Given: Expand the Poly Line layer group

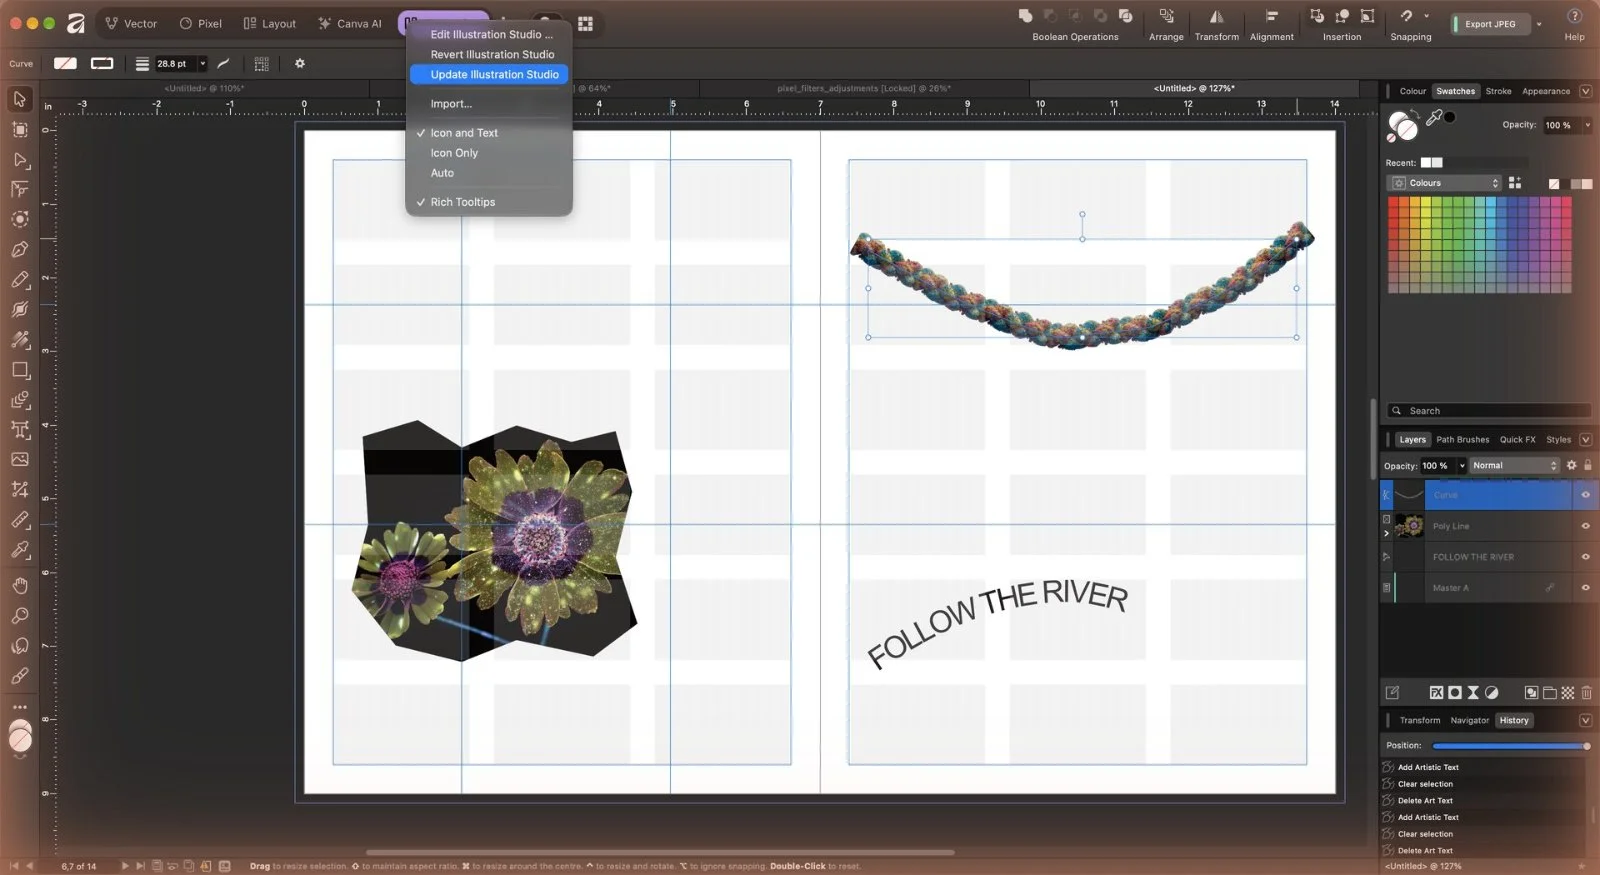Looking at the screenshot, I should tap(1386, 534).
